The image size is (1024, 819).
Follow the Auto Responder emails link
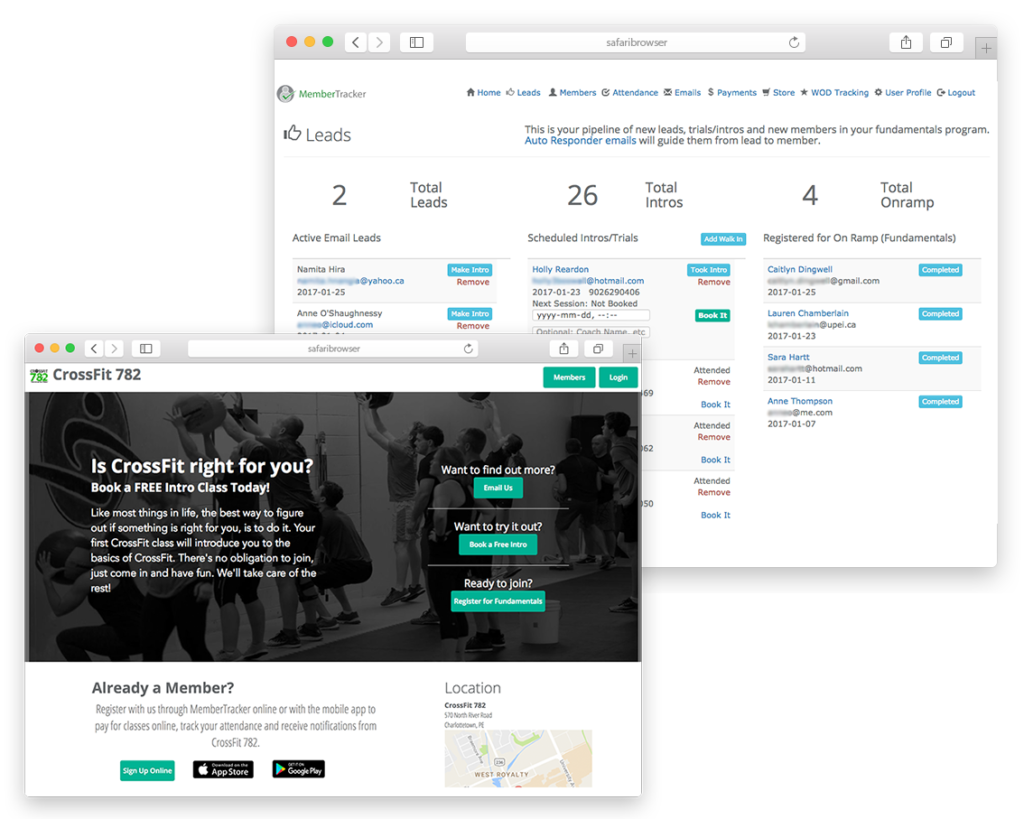(x=579, y=141)
